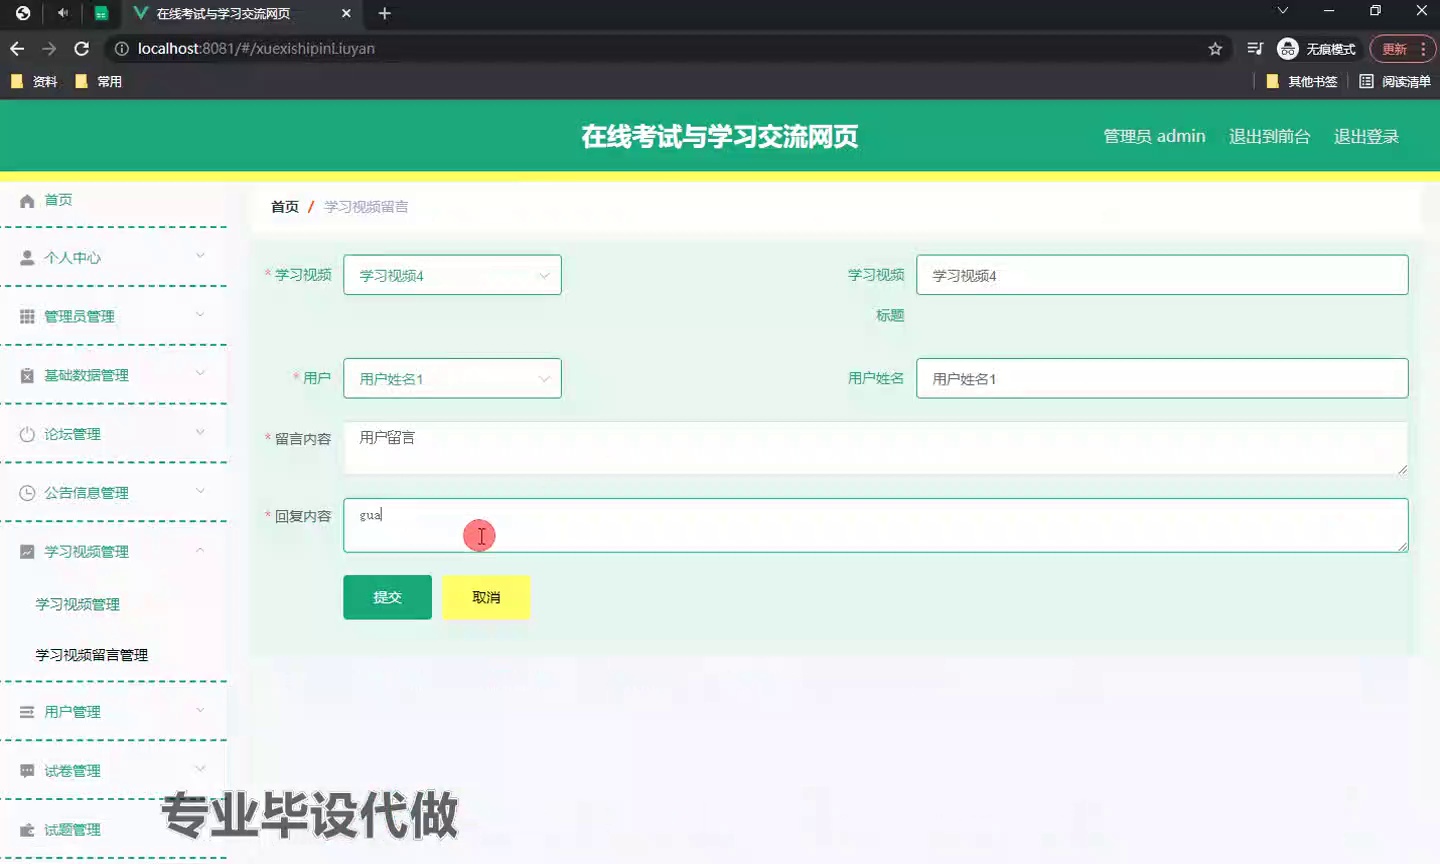
Task: Click the clock icon for 公告信息管理
Action: 27,493
